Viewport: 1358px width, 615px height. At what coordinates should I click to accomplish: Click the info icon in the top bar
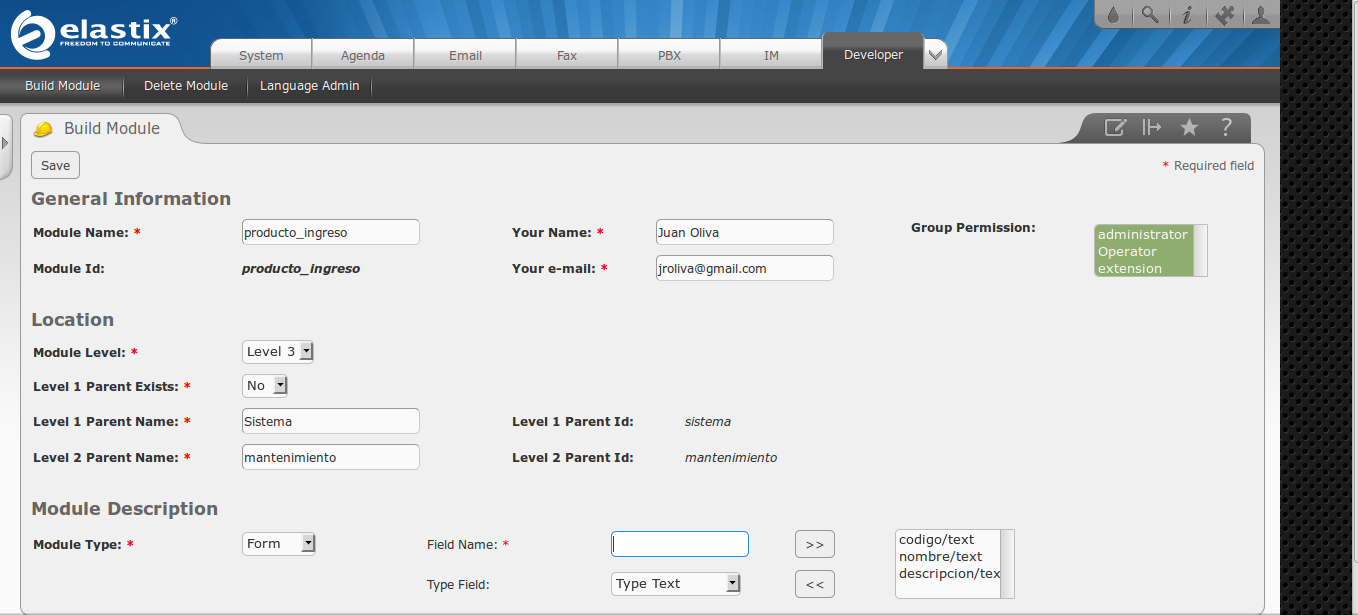point(1187,15)
